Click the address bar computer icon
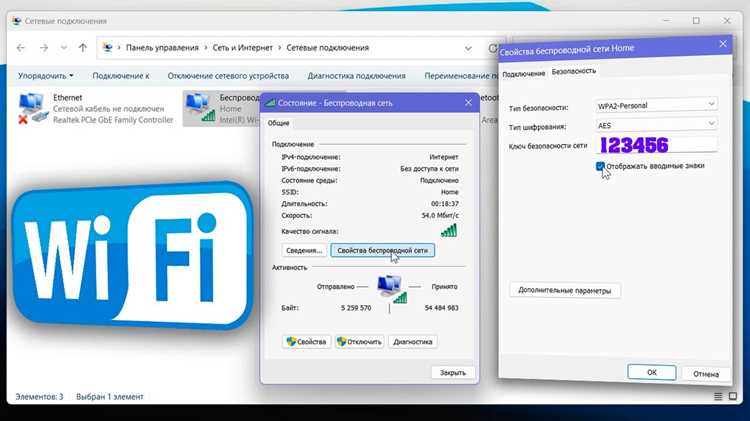750x421 pixels. [x=108, y=48]
